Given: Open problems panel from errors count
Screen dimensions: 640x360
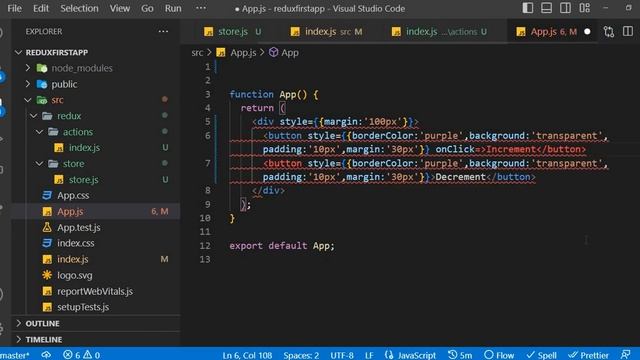Looking at the screenshot, I should [72, 355].
